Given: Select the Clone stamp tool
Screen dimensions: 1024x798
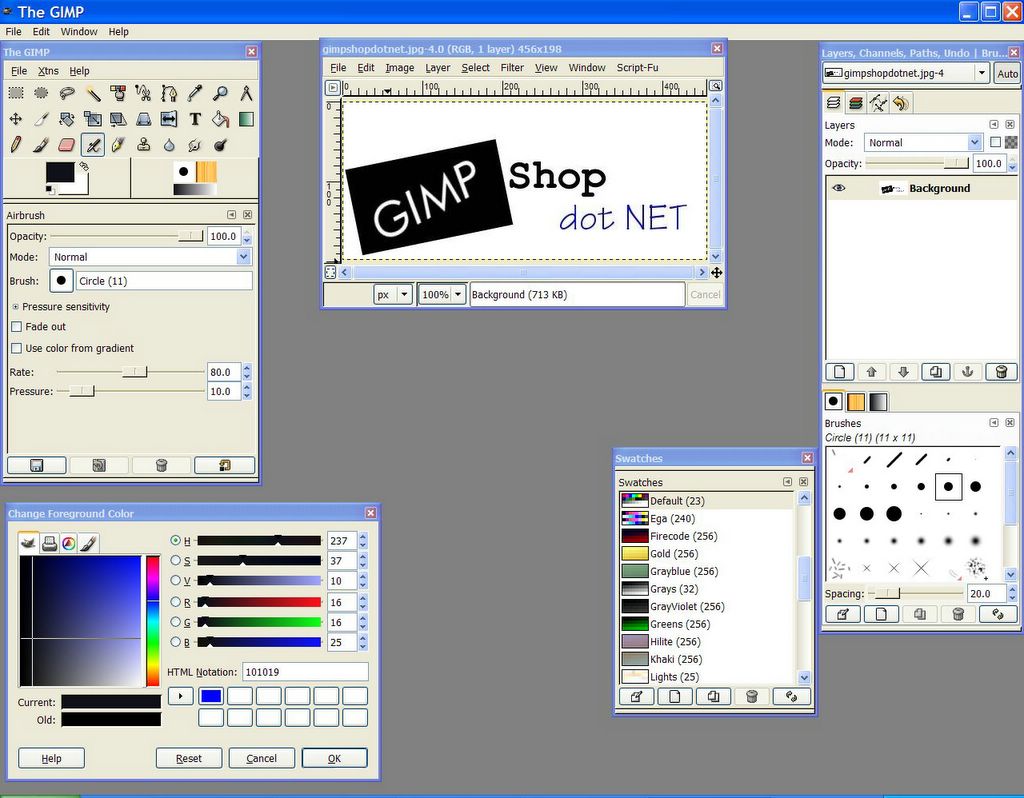Looking at the screenshot, I should point(144,144).
